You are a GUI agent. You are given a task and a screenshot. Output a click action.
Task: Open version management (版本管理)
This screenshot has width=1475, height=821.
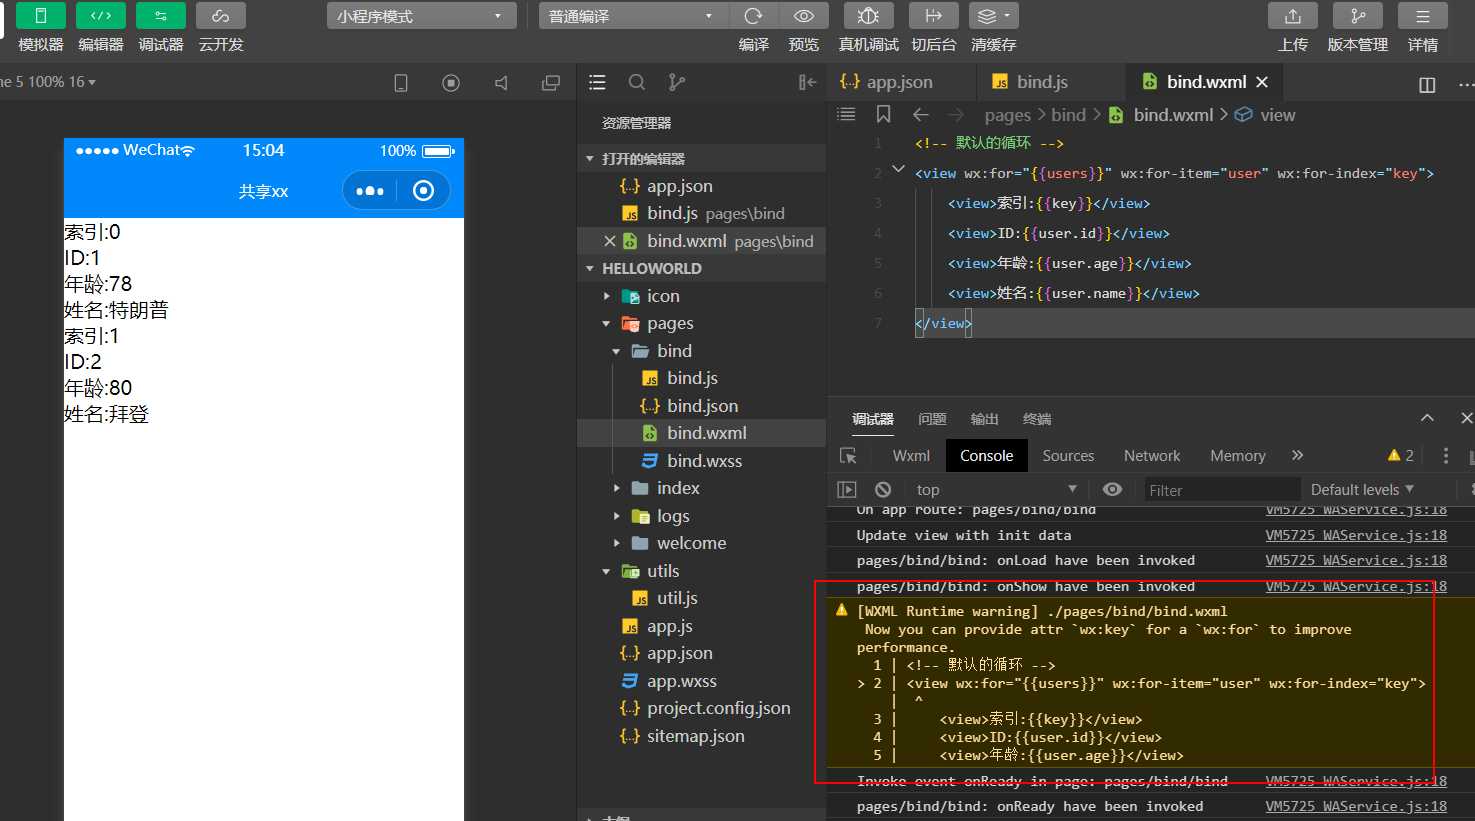pos(1358,16)
